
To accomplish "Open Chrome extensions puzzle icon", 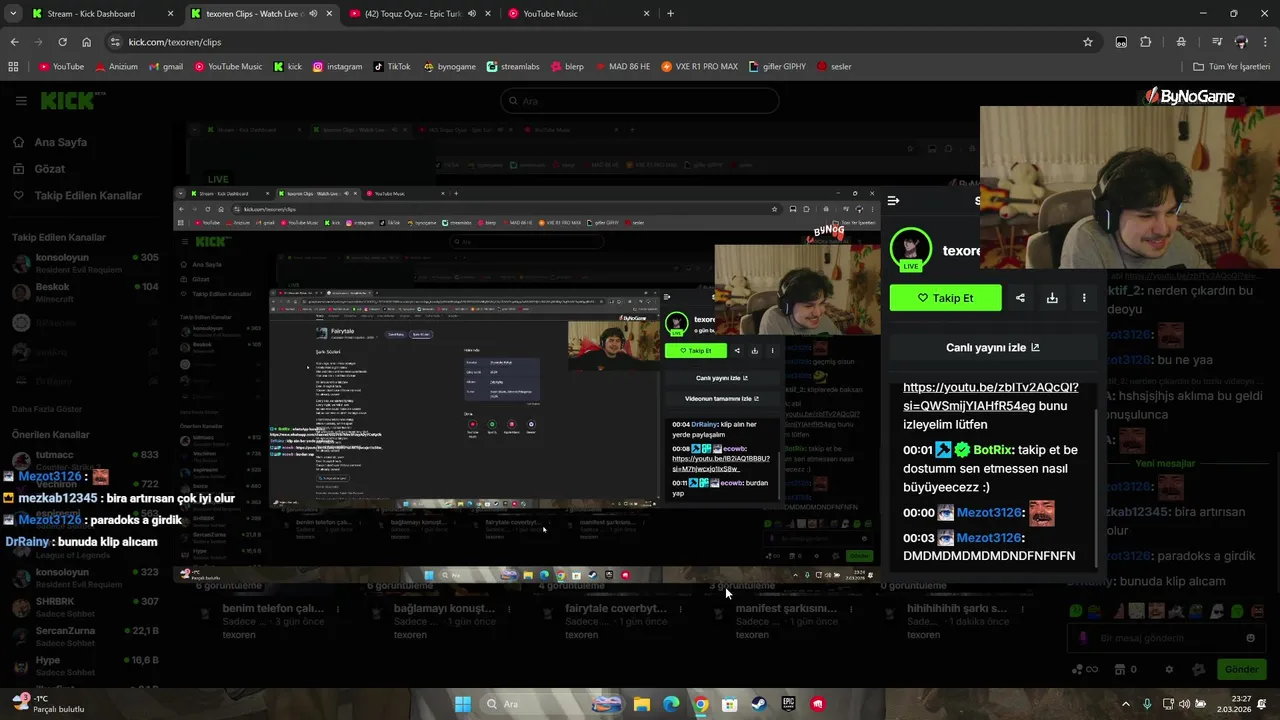I will coord(1146,42).
